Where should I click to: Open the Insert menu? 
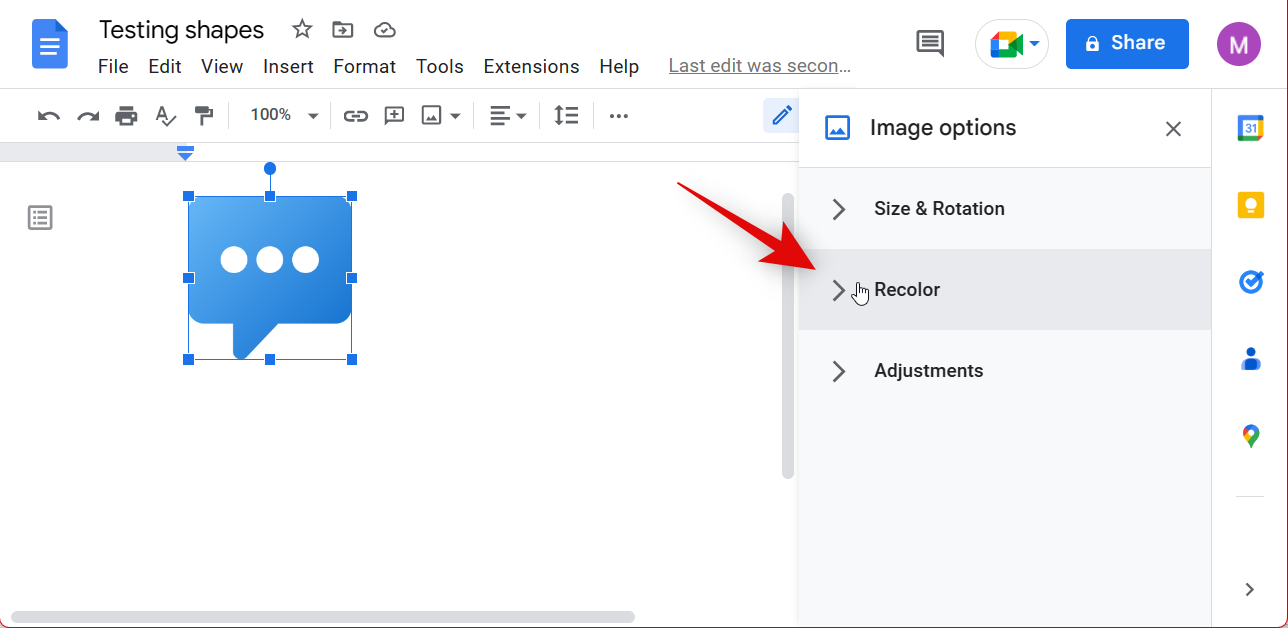(288, 67)
